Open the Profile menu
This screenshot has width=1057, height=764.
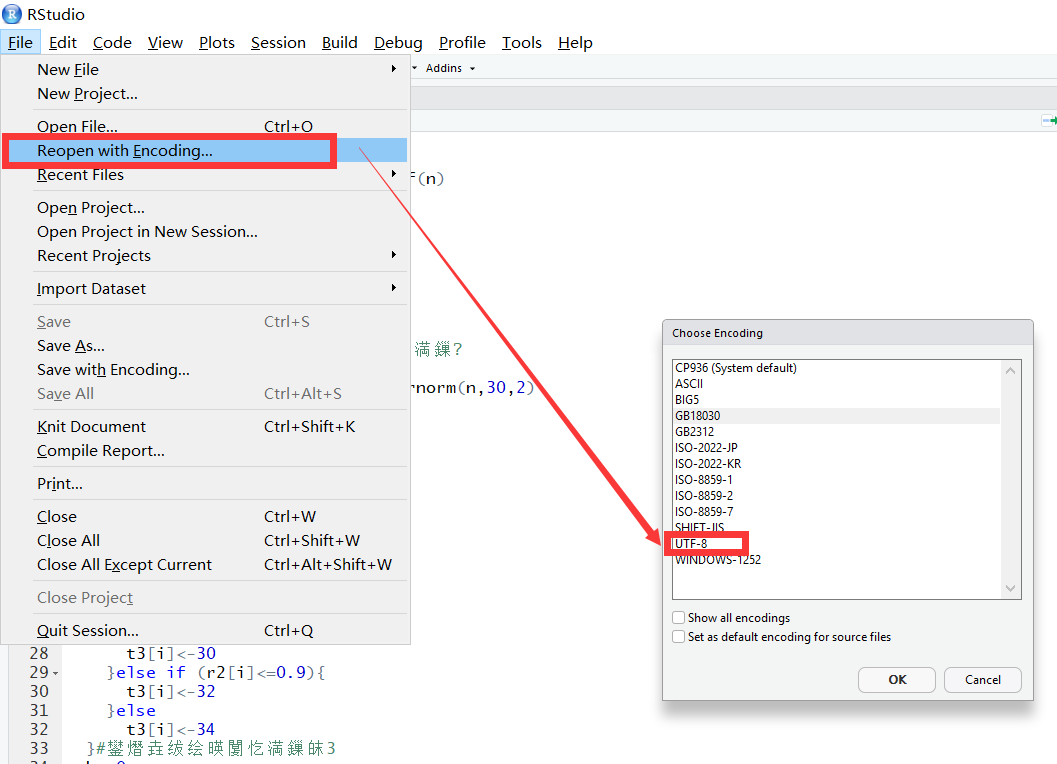click(462, 42)
